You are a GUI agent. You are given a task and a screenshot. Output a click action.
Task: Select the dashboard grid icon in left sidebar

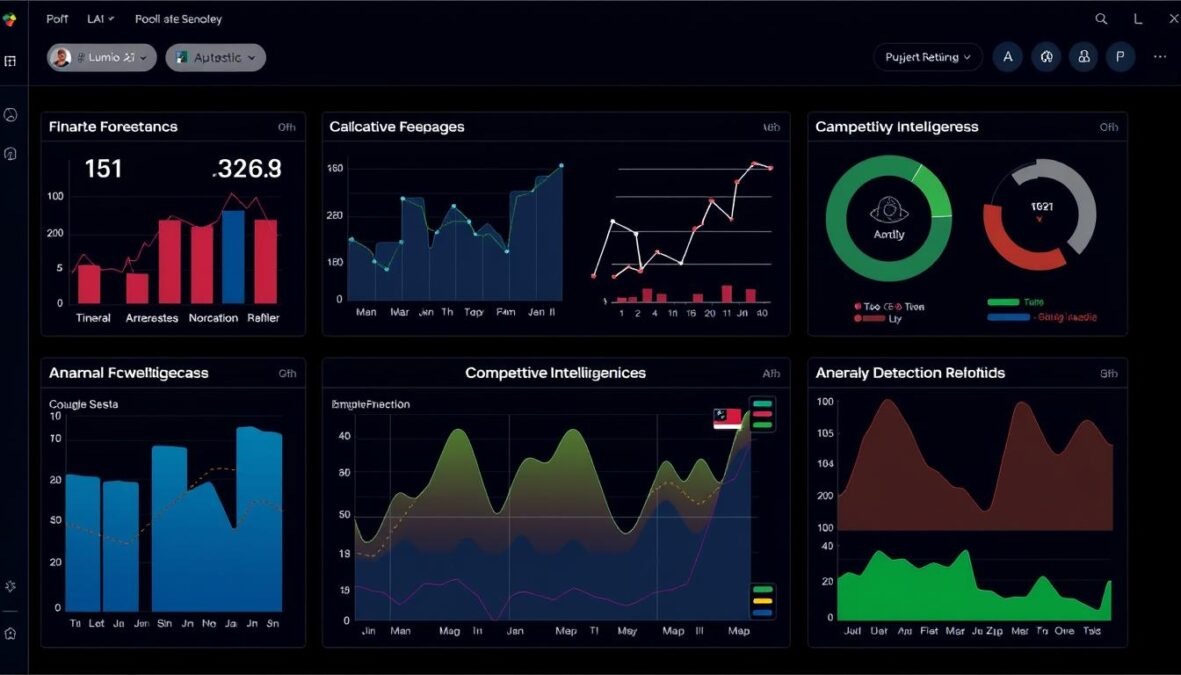[12, 60]
